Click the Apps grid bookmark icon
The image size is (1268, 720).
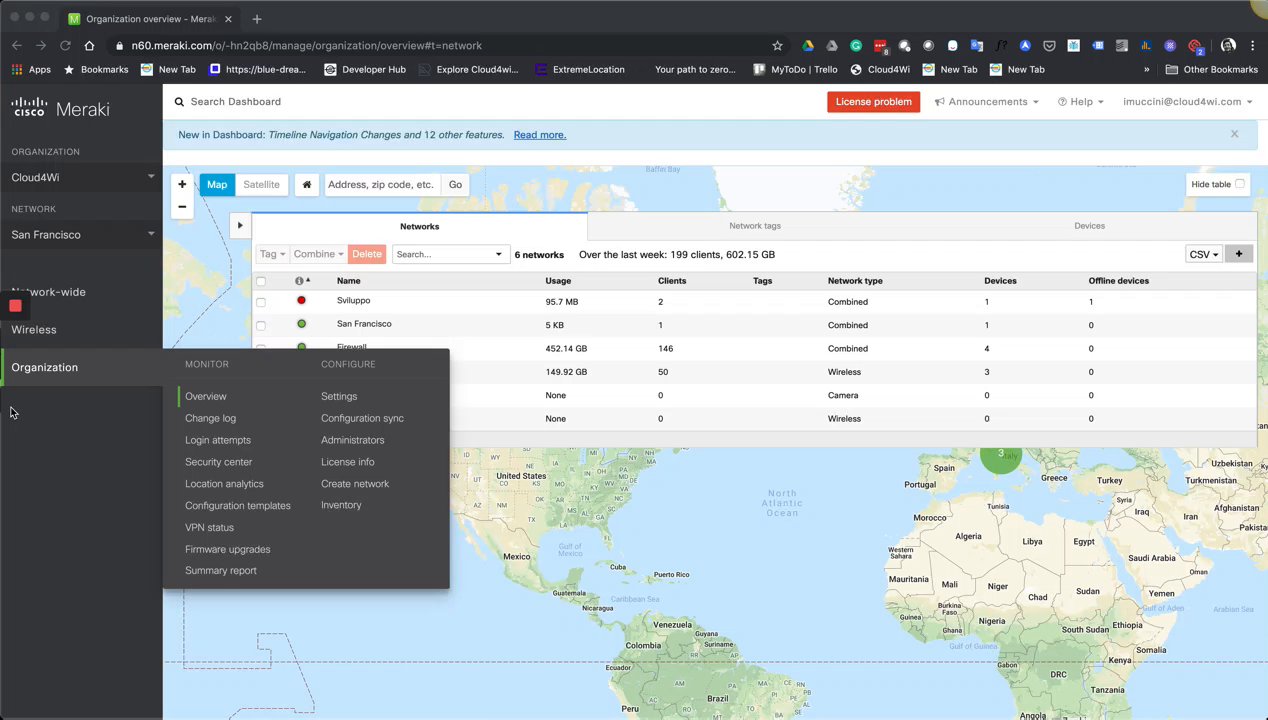(17, 70)
